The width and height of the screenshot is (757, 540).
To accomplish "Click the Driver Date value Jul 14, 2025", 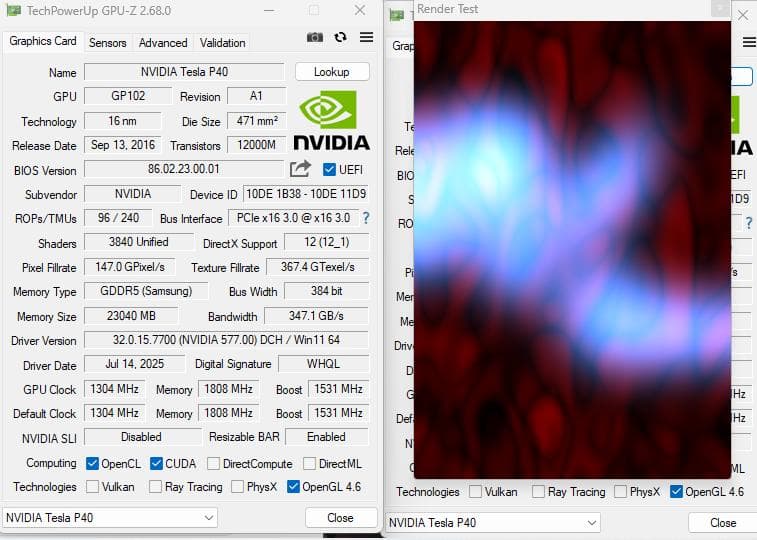I will click(135, 364).
